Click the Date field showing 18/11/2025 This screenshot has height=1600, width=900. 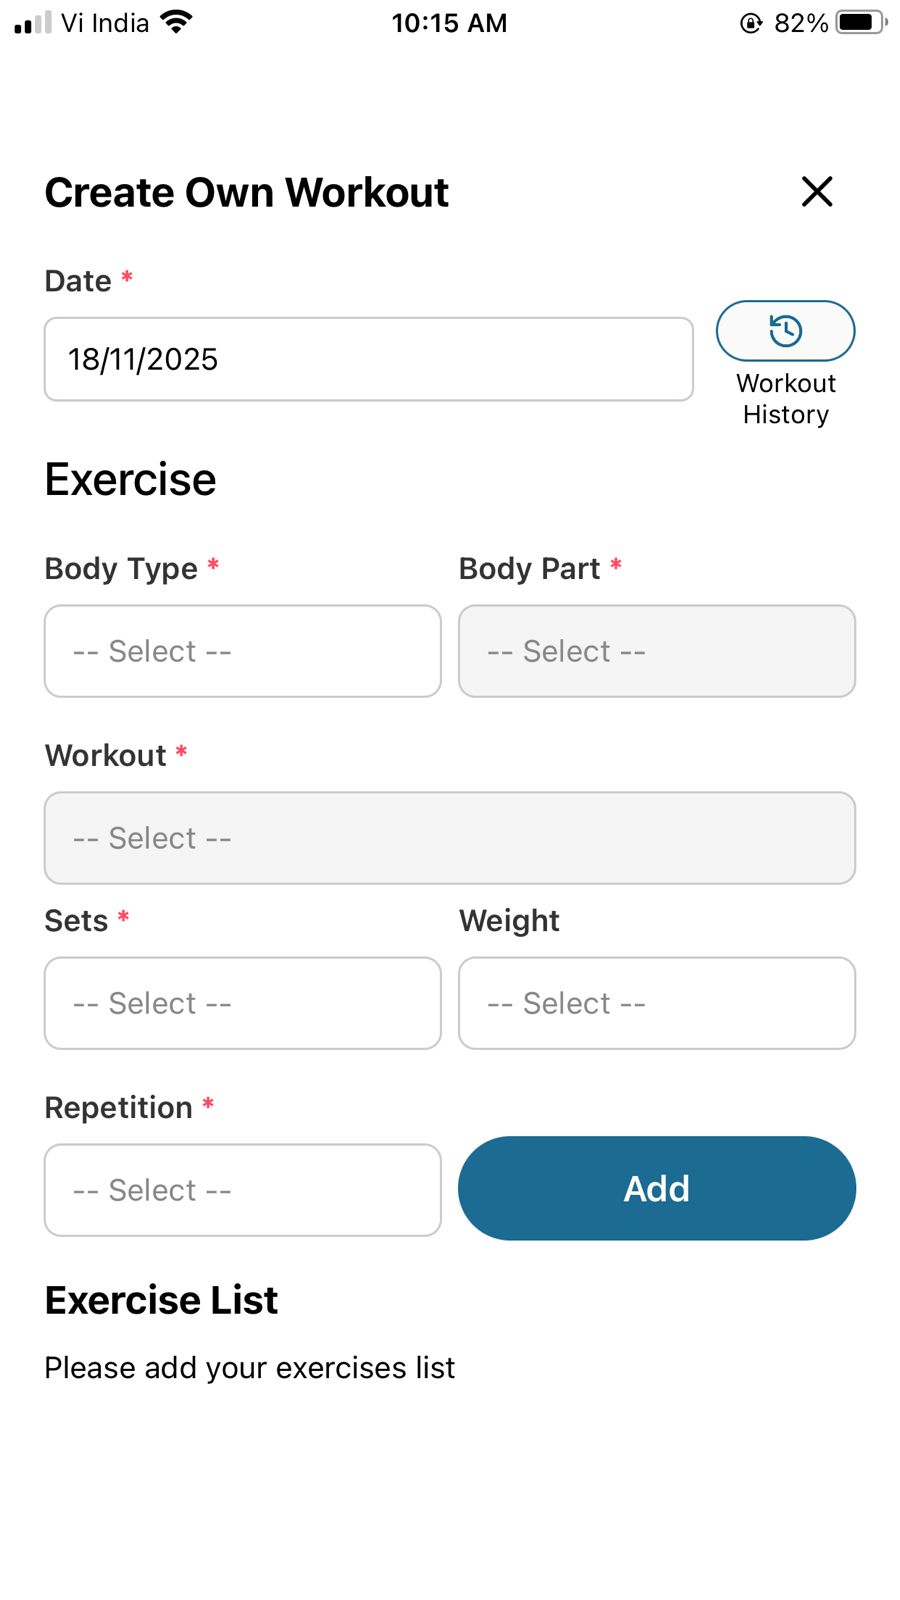click(x=368, y=359)
